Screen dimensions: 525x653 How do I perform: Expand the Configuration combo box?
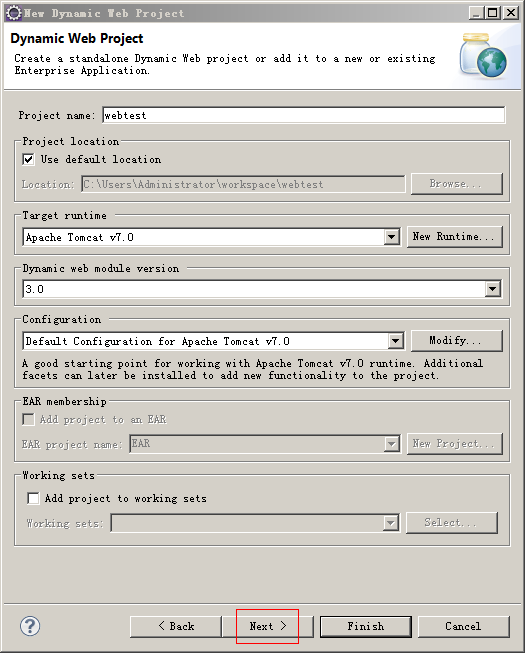(x=396, y=341)
